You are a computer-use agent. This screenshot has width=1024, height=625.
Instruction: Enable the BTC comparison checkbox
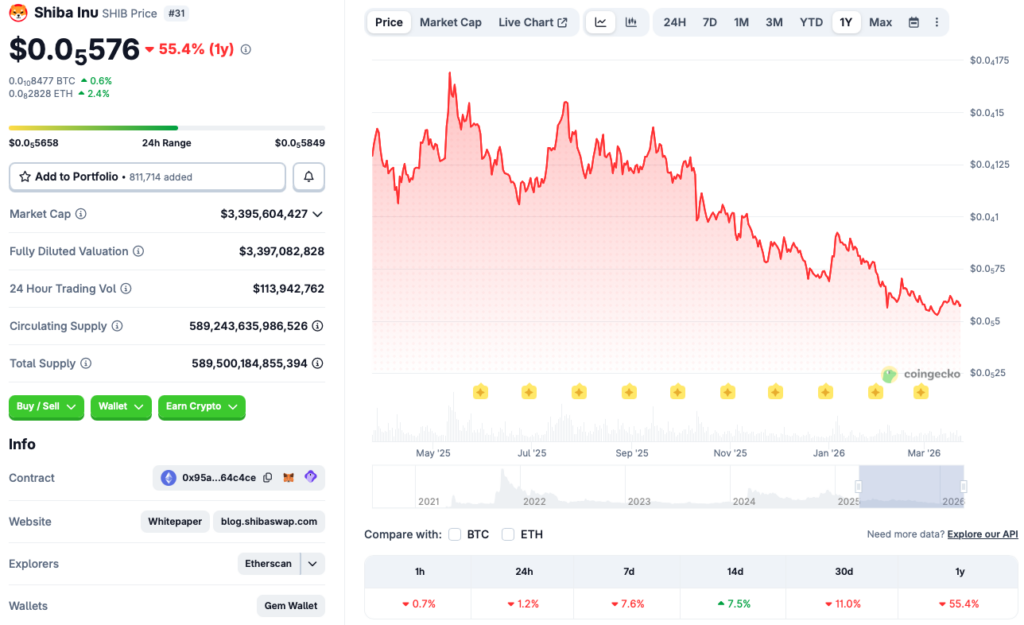455,534
